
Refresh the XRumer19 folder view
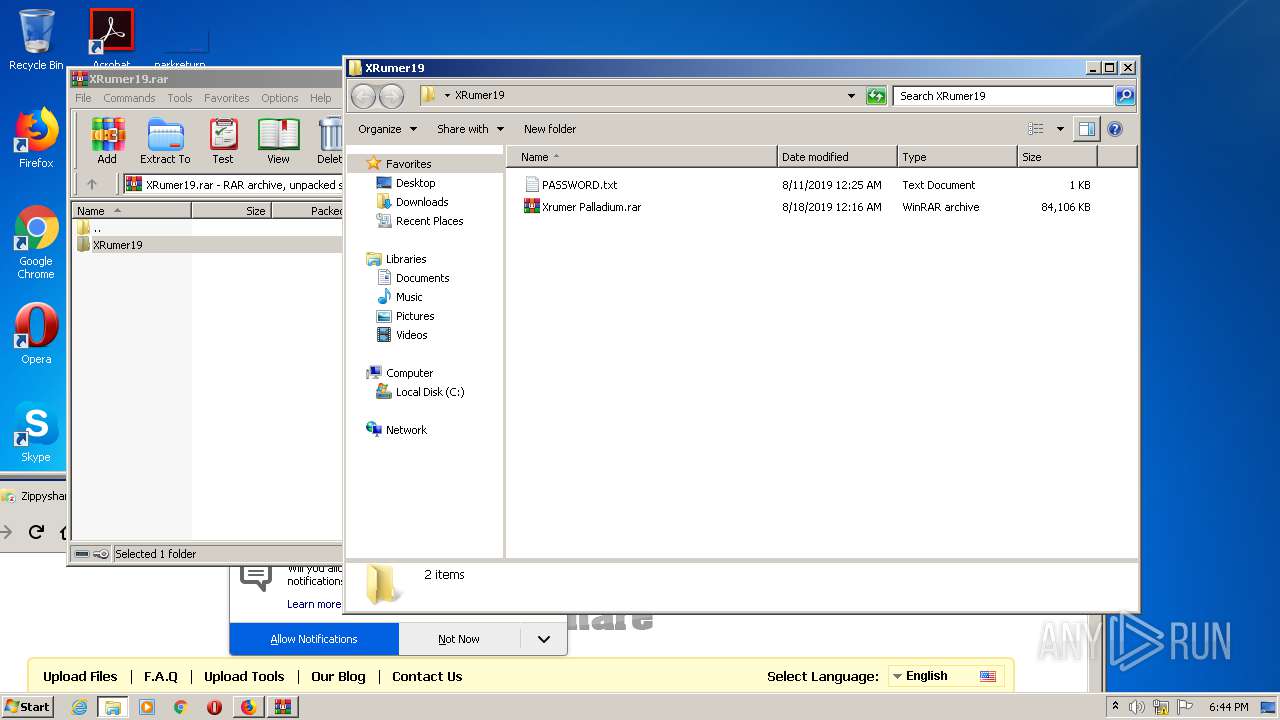[x=876, y=96]
